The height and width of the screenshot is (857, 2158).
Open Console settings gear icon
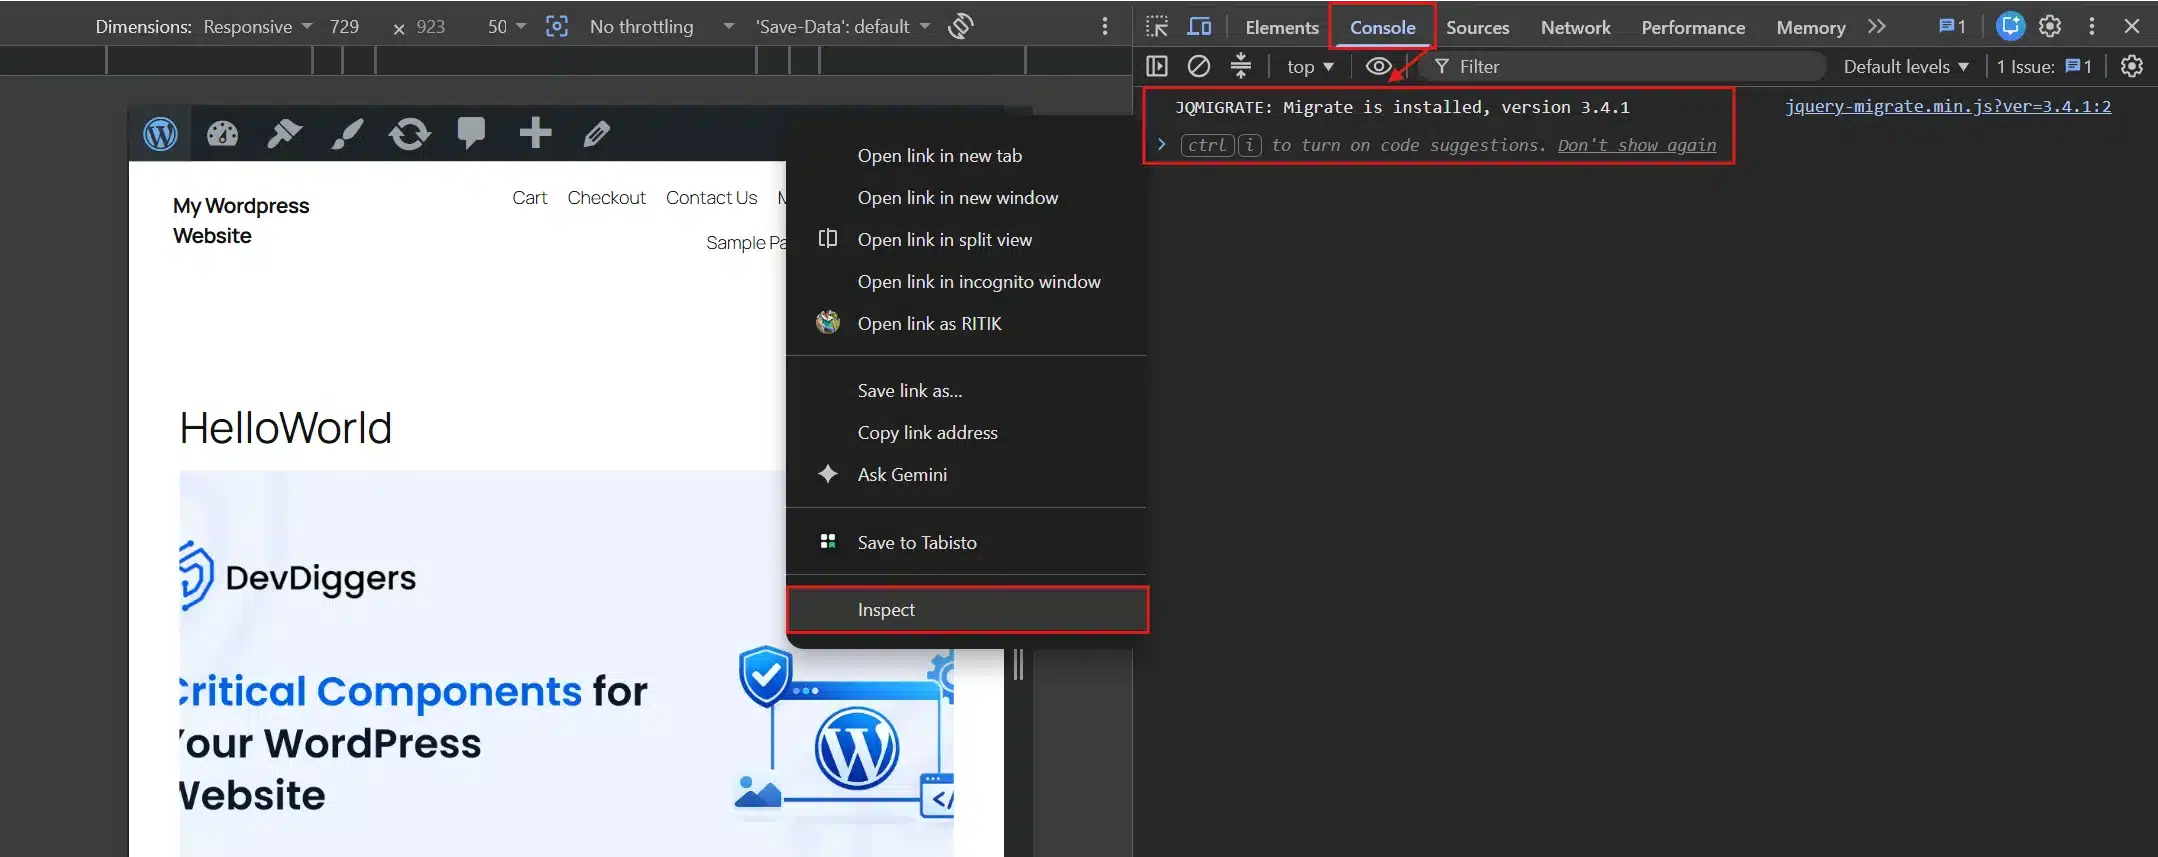coord(2132,66)
